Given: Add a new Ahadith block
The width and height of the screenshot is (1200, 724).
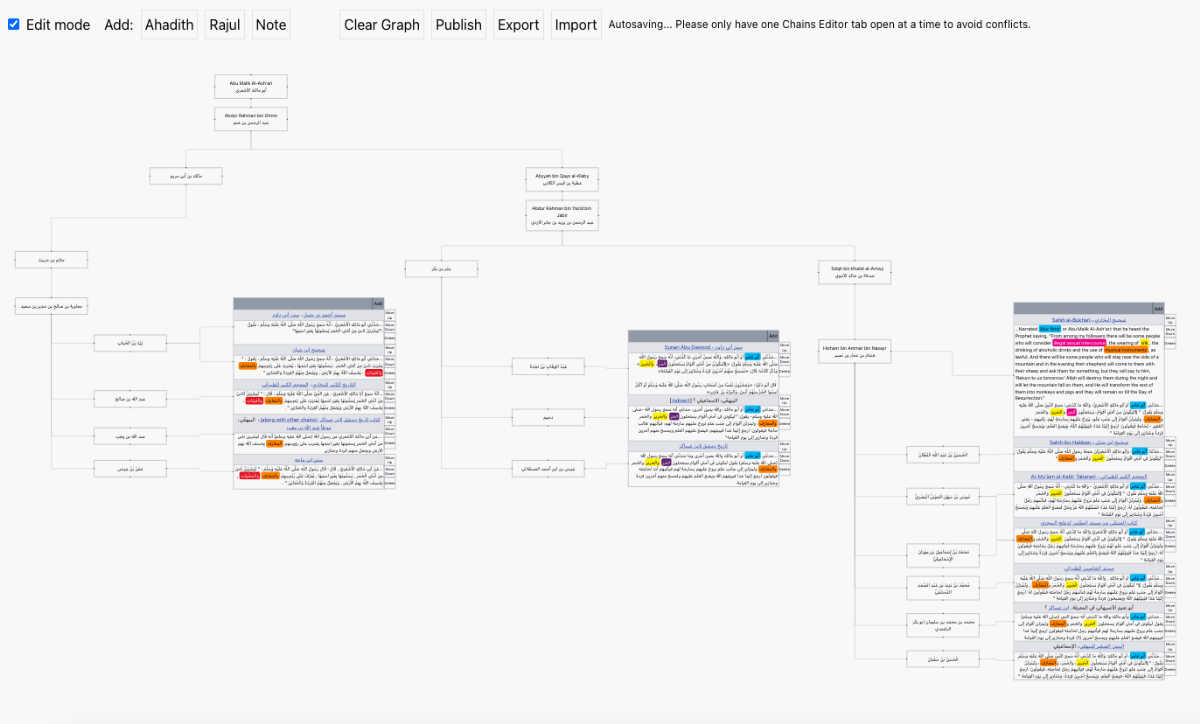Looking at the screenshot, I should click(x=169, y=25).
